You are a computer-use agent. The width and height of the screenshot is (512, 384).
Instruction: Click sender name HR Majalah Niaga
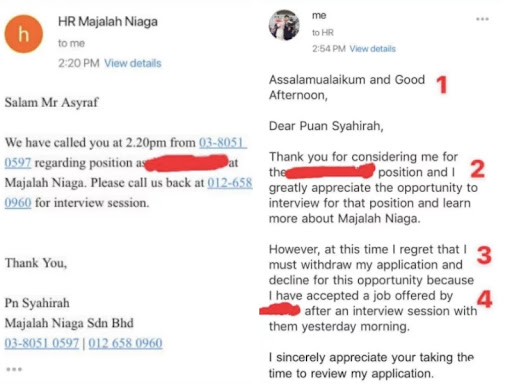(108, 22)
